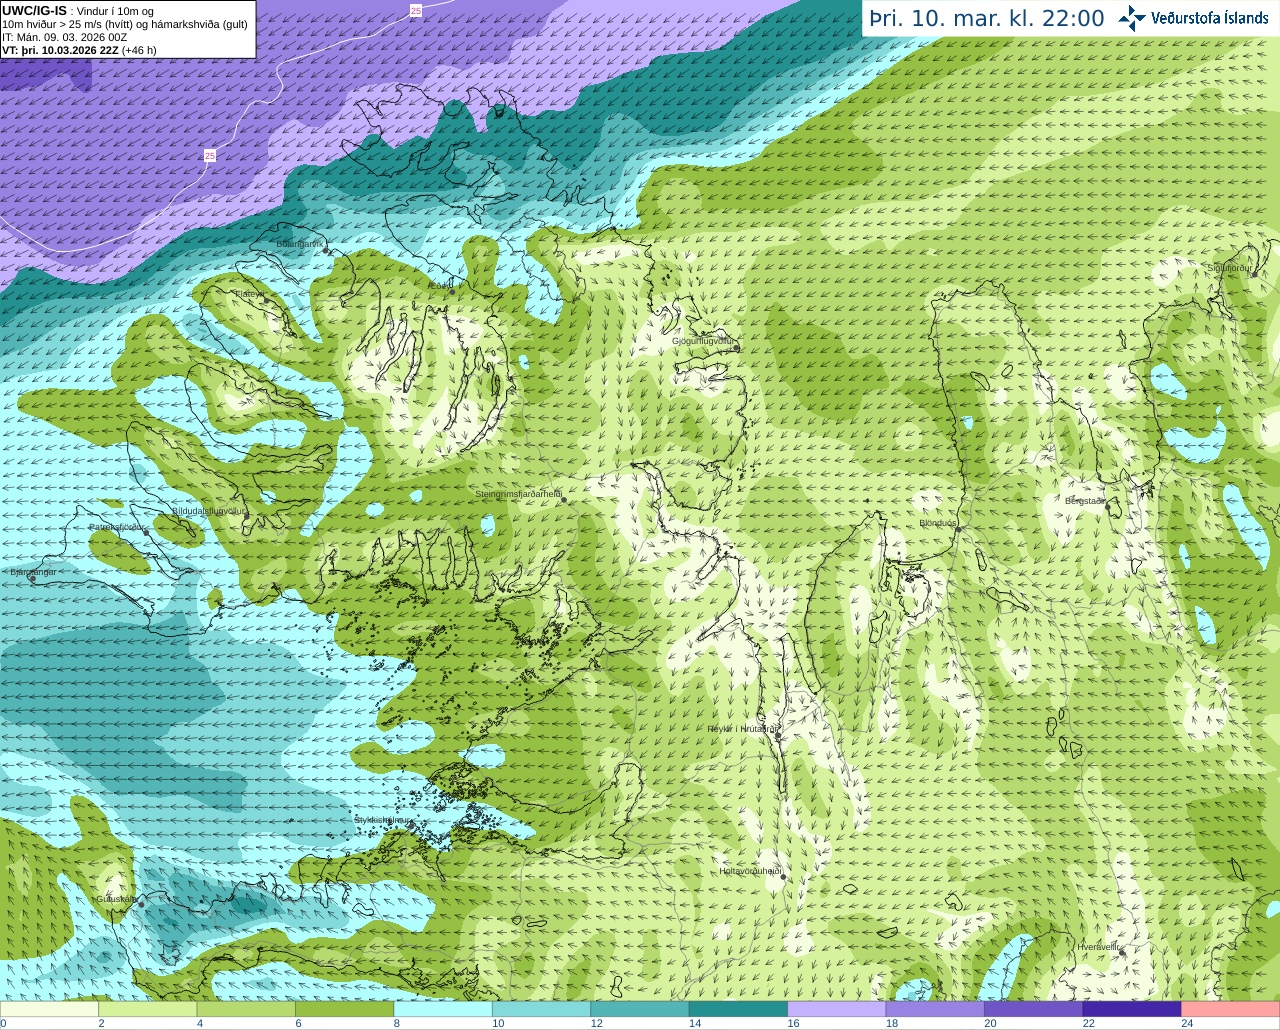Click the legend value '12'

tap(596, 1023)
